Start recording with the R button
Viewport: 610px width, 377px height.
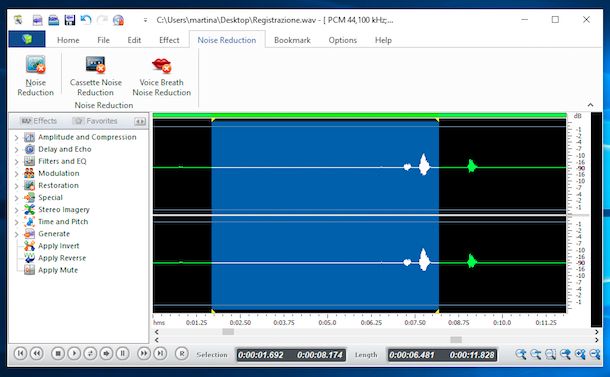[x=181, y=354]
